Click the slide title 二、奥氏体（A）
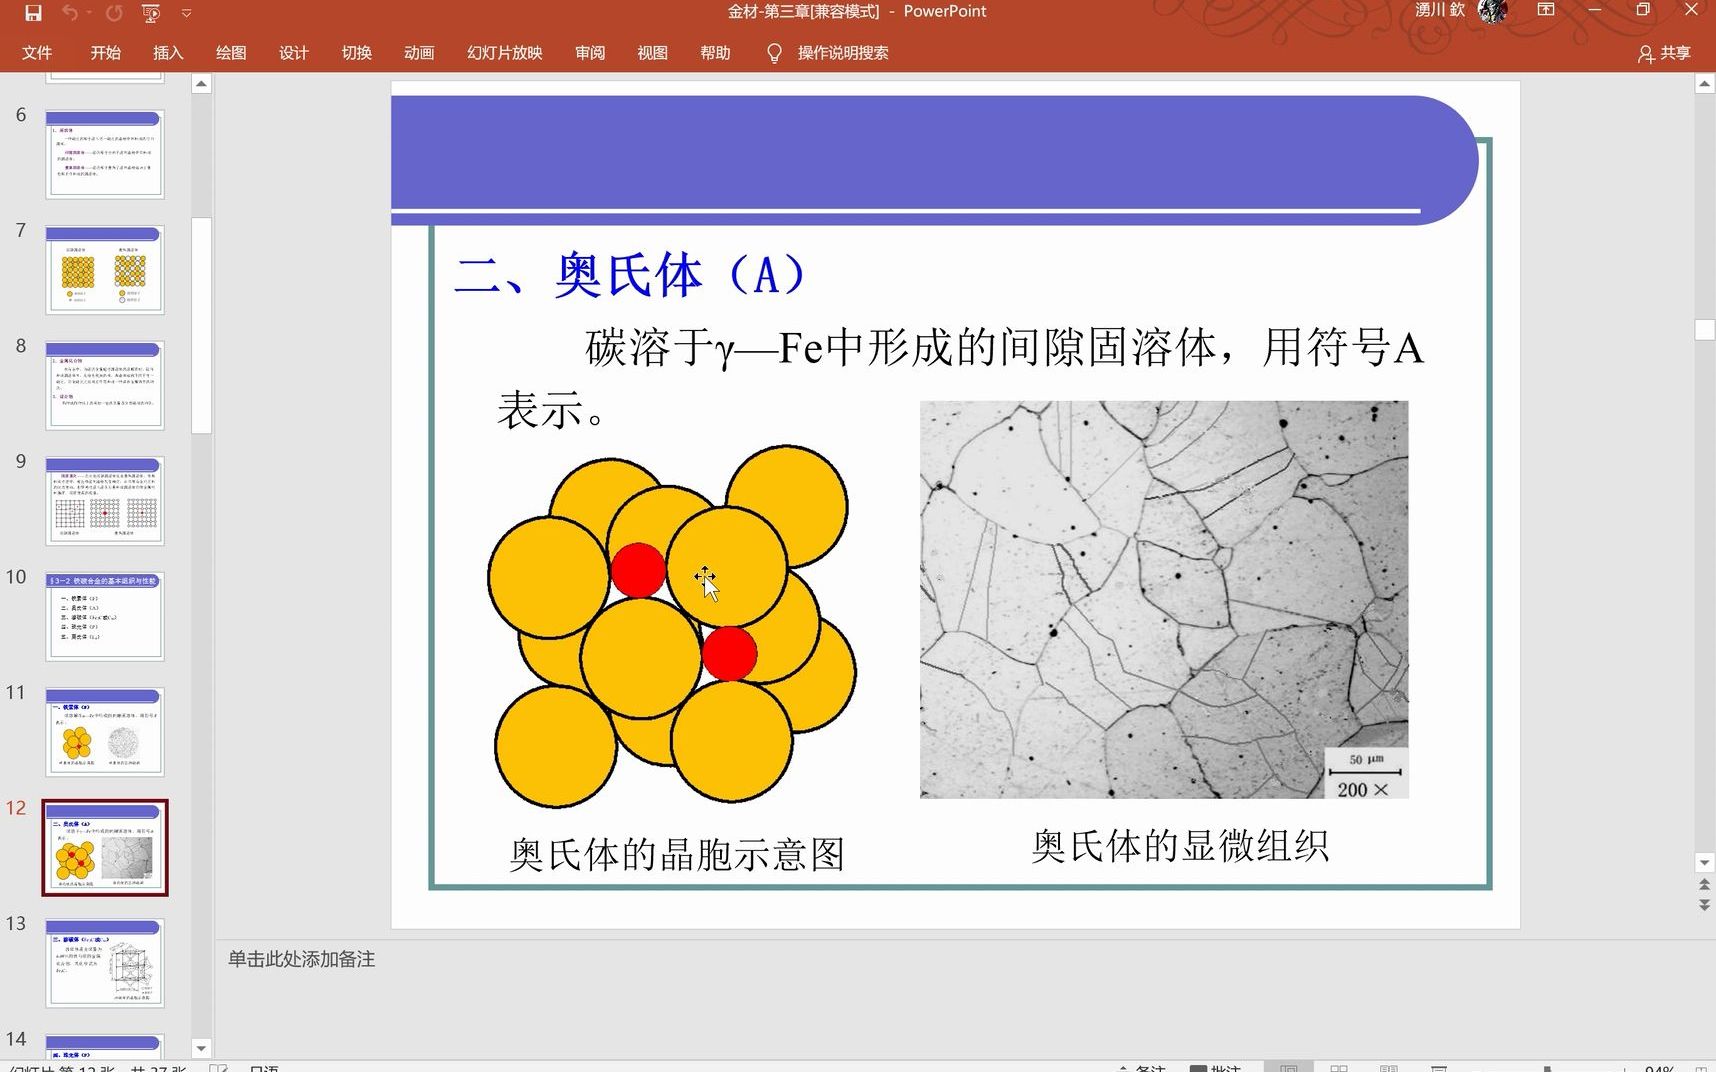The height and width of the screenshot is (1072, 1716). tap(630, 275)
